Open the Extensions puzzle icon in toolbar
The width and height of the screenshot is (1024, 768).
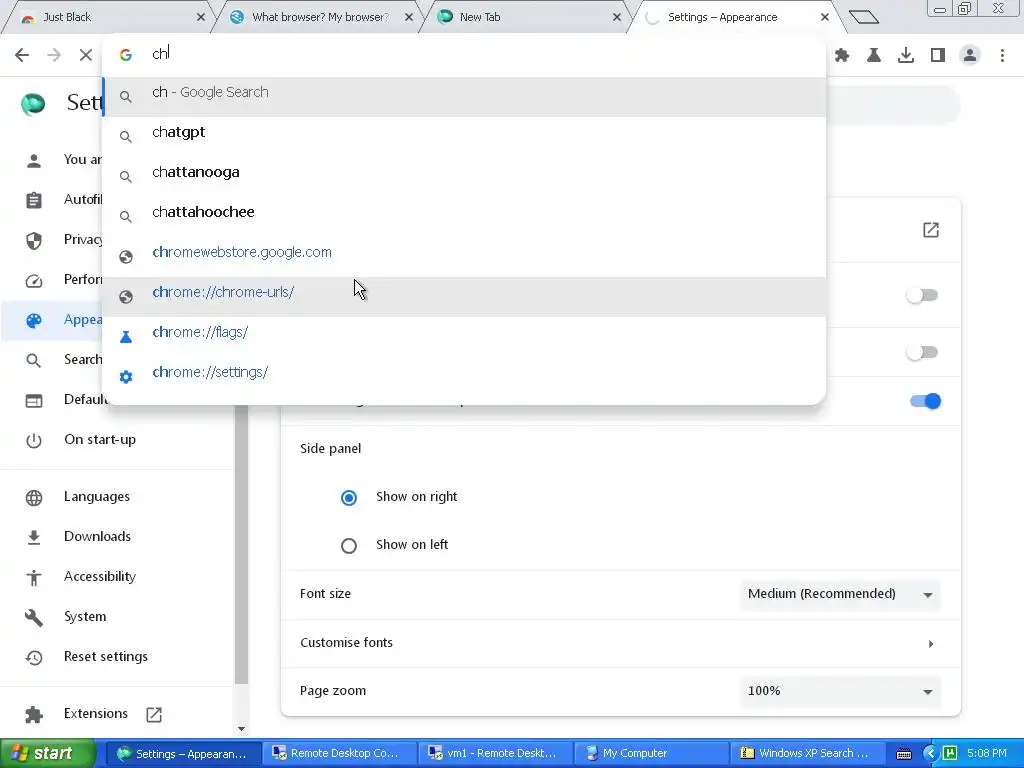point(842,56)
